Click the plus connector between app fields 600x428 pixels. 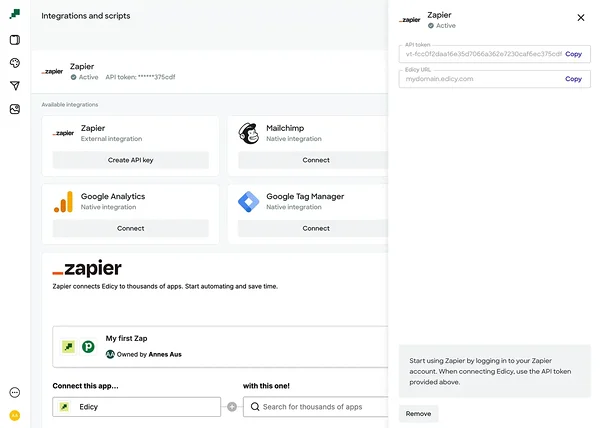click(x=232, y=407)
